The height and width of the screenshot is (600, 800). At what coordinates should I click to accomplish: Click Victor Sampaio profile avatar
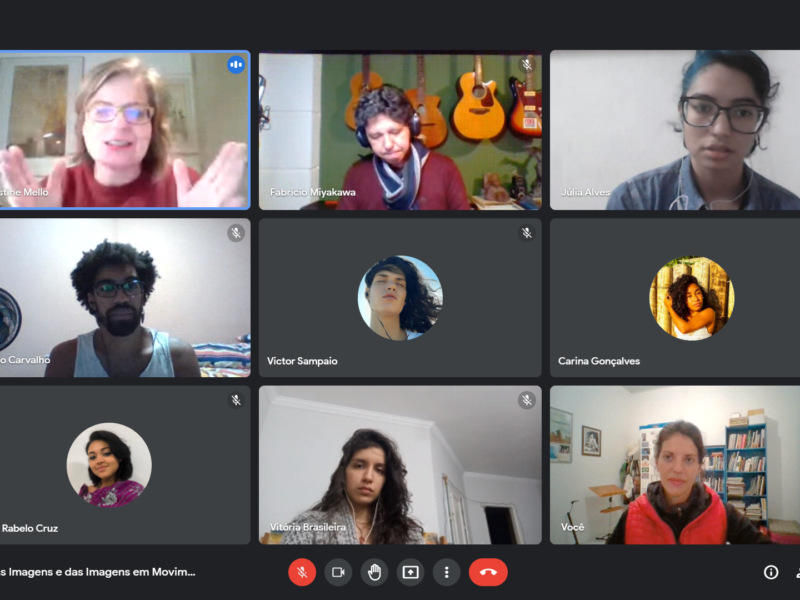(x=400, y=298)
